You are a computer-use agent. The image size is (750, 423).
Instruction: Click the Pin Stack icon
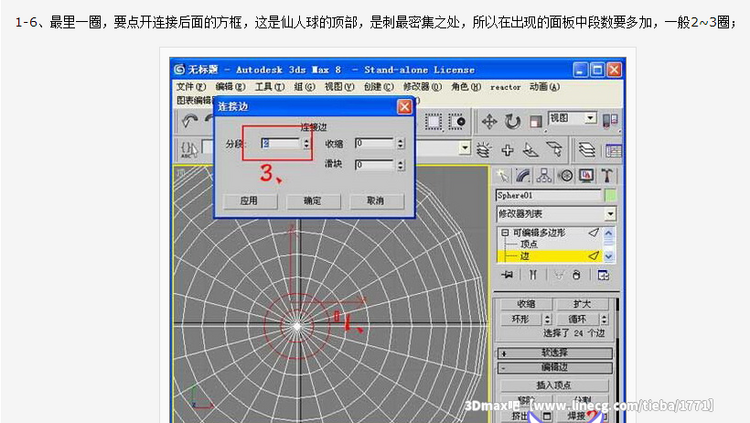[507, 275]
